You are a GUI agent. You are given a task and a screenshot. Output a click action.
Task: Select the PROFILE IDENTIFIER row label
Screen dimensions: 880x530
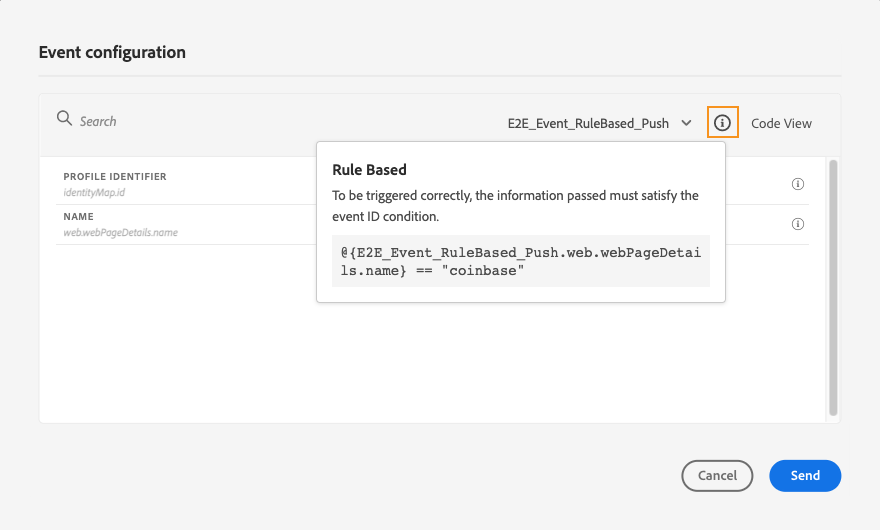(115, 177)
